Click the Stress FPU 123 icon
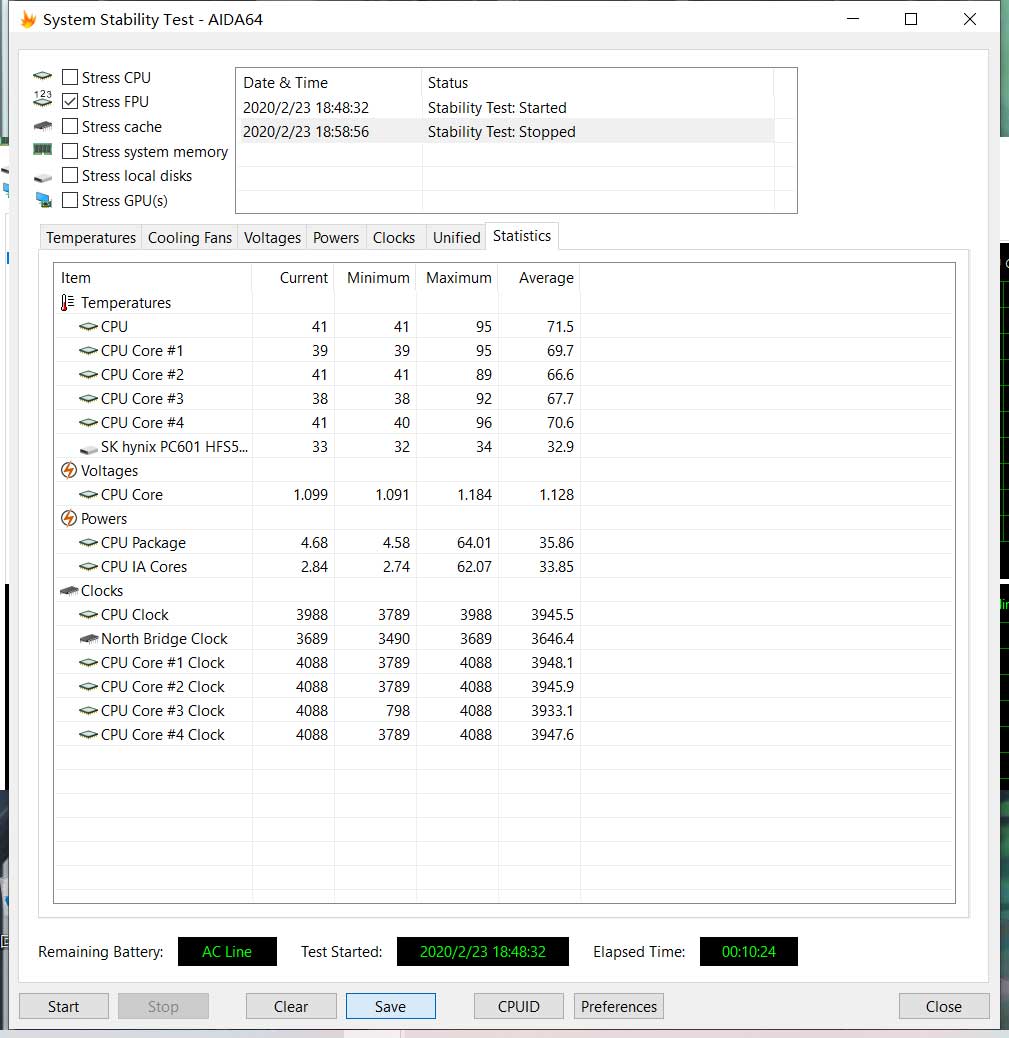The width and height of the screenshot is (1009, 1038). click(x=42, y=100)
